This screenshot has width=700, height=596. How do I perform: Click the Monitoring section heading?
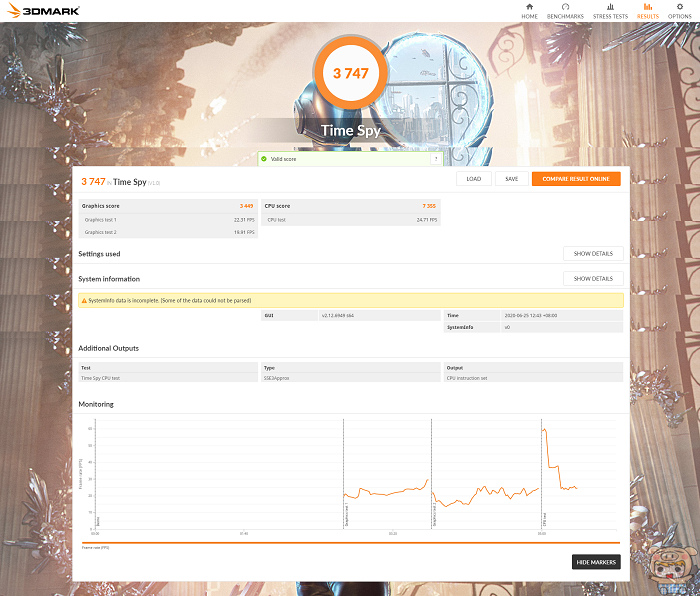(x=96, y=404)
